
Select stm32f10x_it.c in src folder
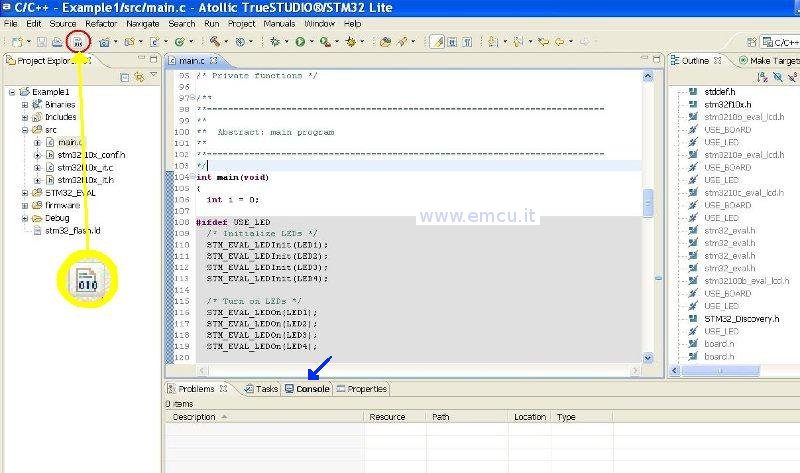[x=85, y=167]
